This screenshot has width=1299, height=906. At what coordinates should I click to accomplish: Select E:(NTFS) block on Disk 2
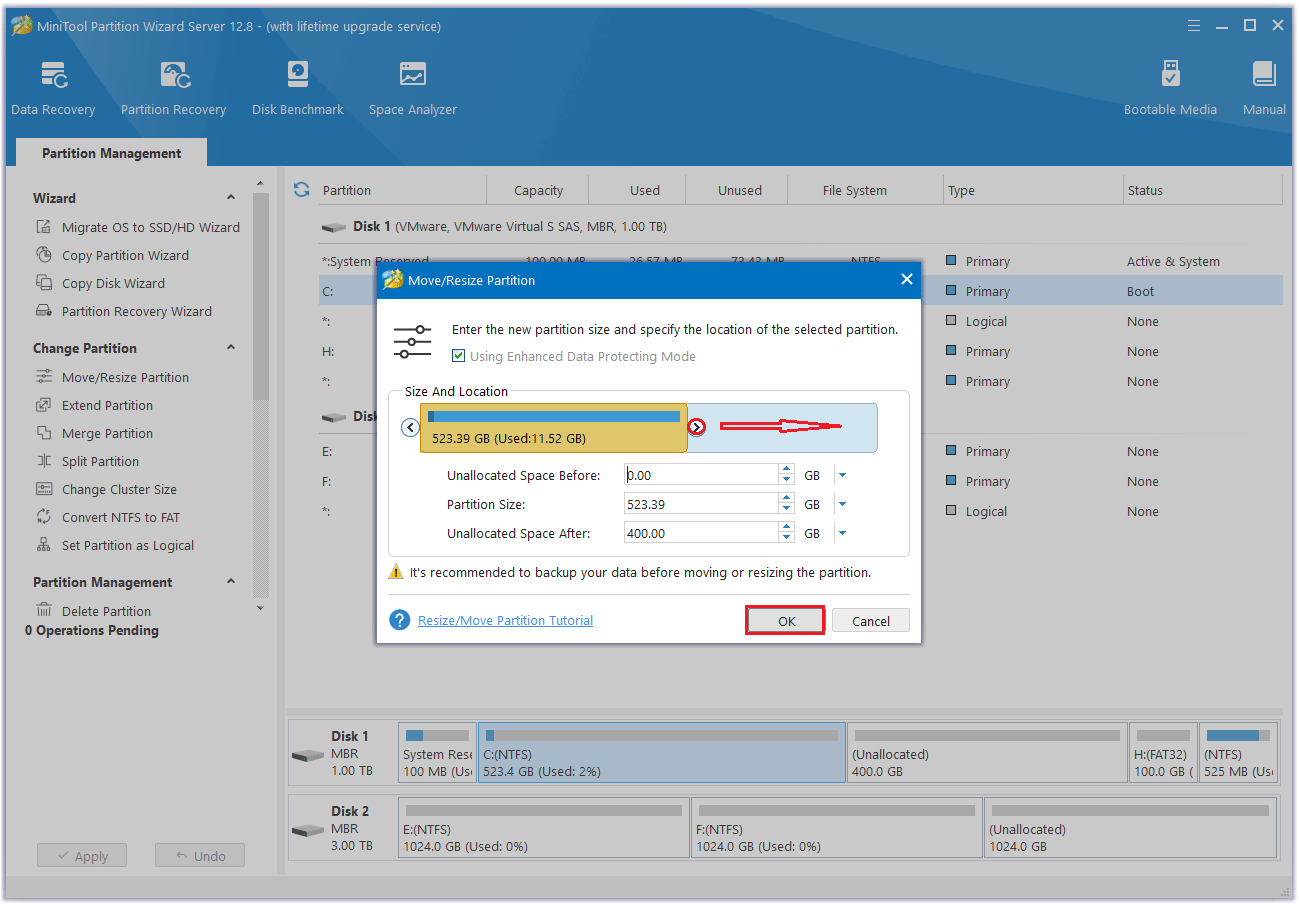(543, 827)
